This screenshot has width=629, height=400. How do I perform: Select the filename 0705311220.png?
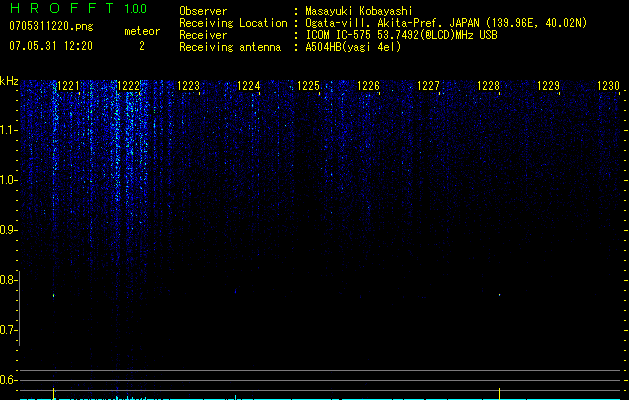[51, 26]
